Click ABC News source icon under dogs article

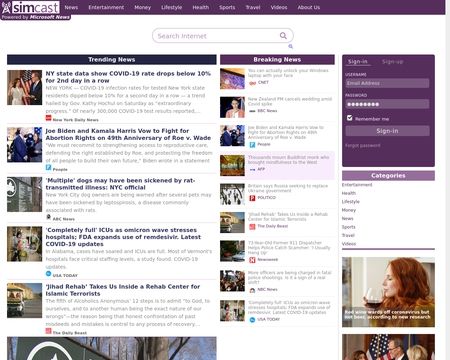pyautogui.click(x=48, y=217)
